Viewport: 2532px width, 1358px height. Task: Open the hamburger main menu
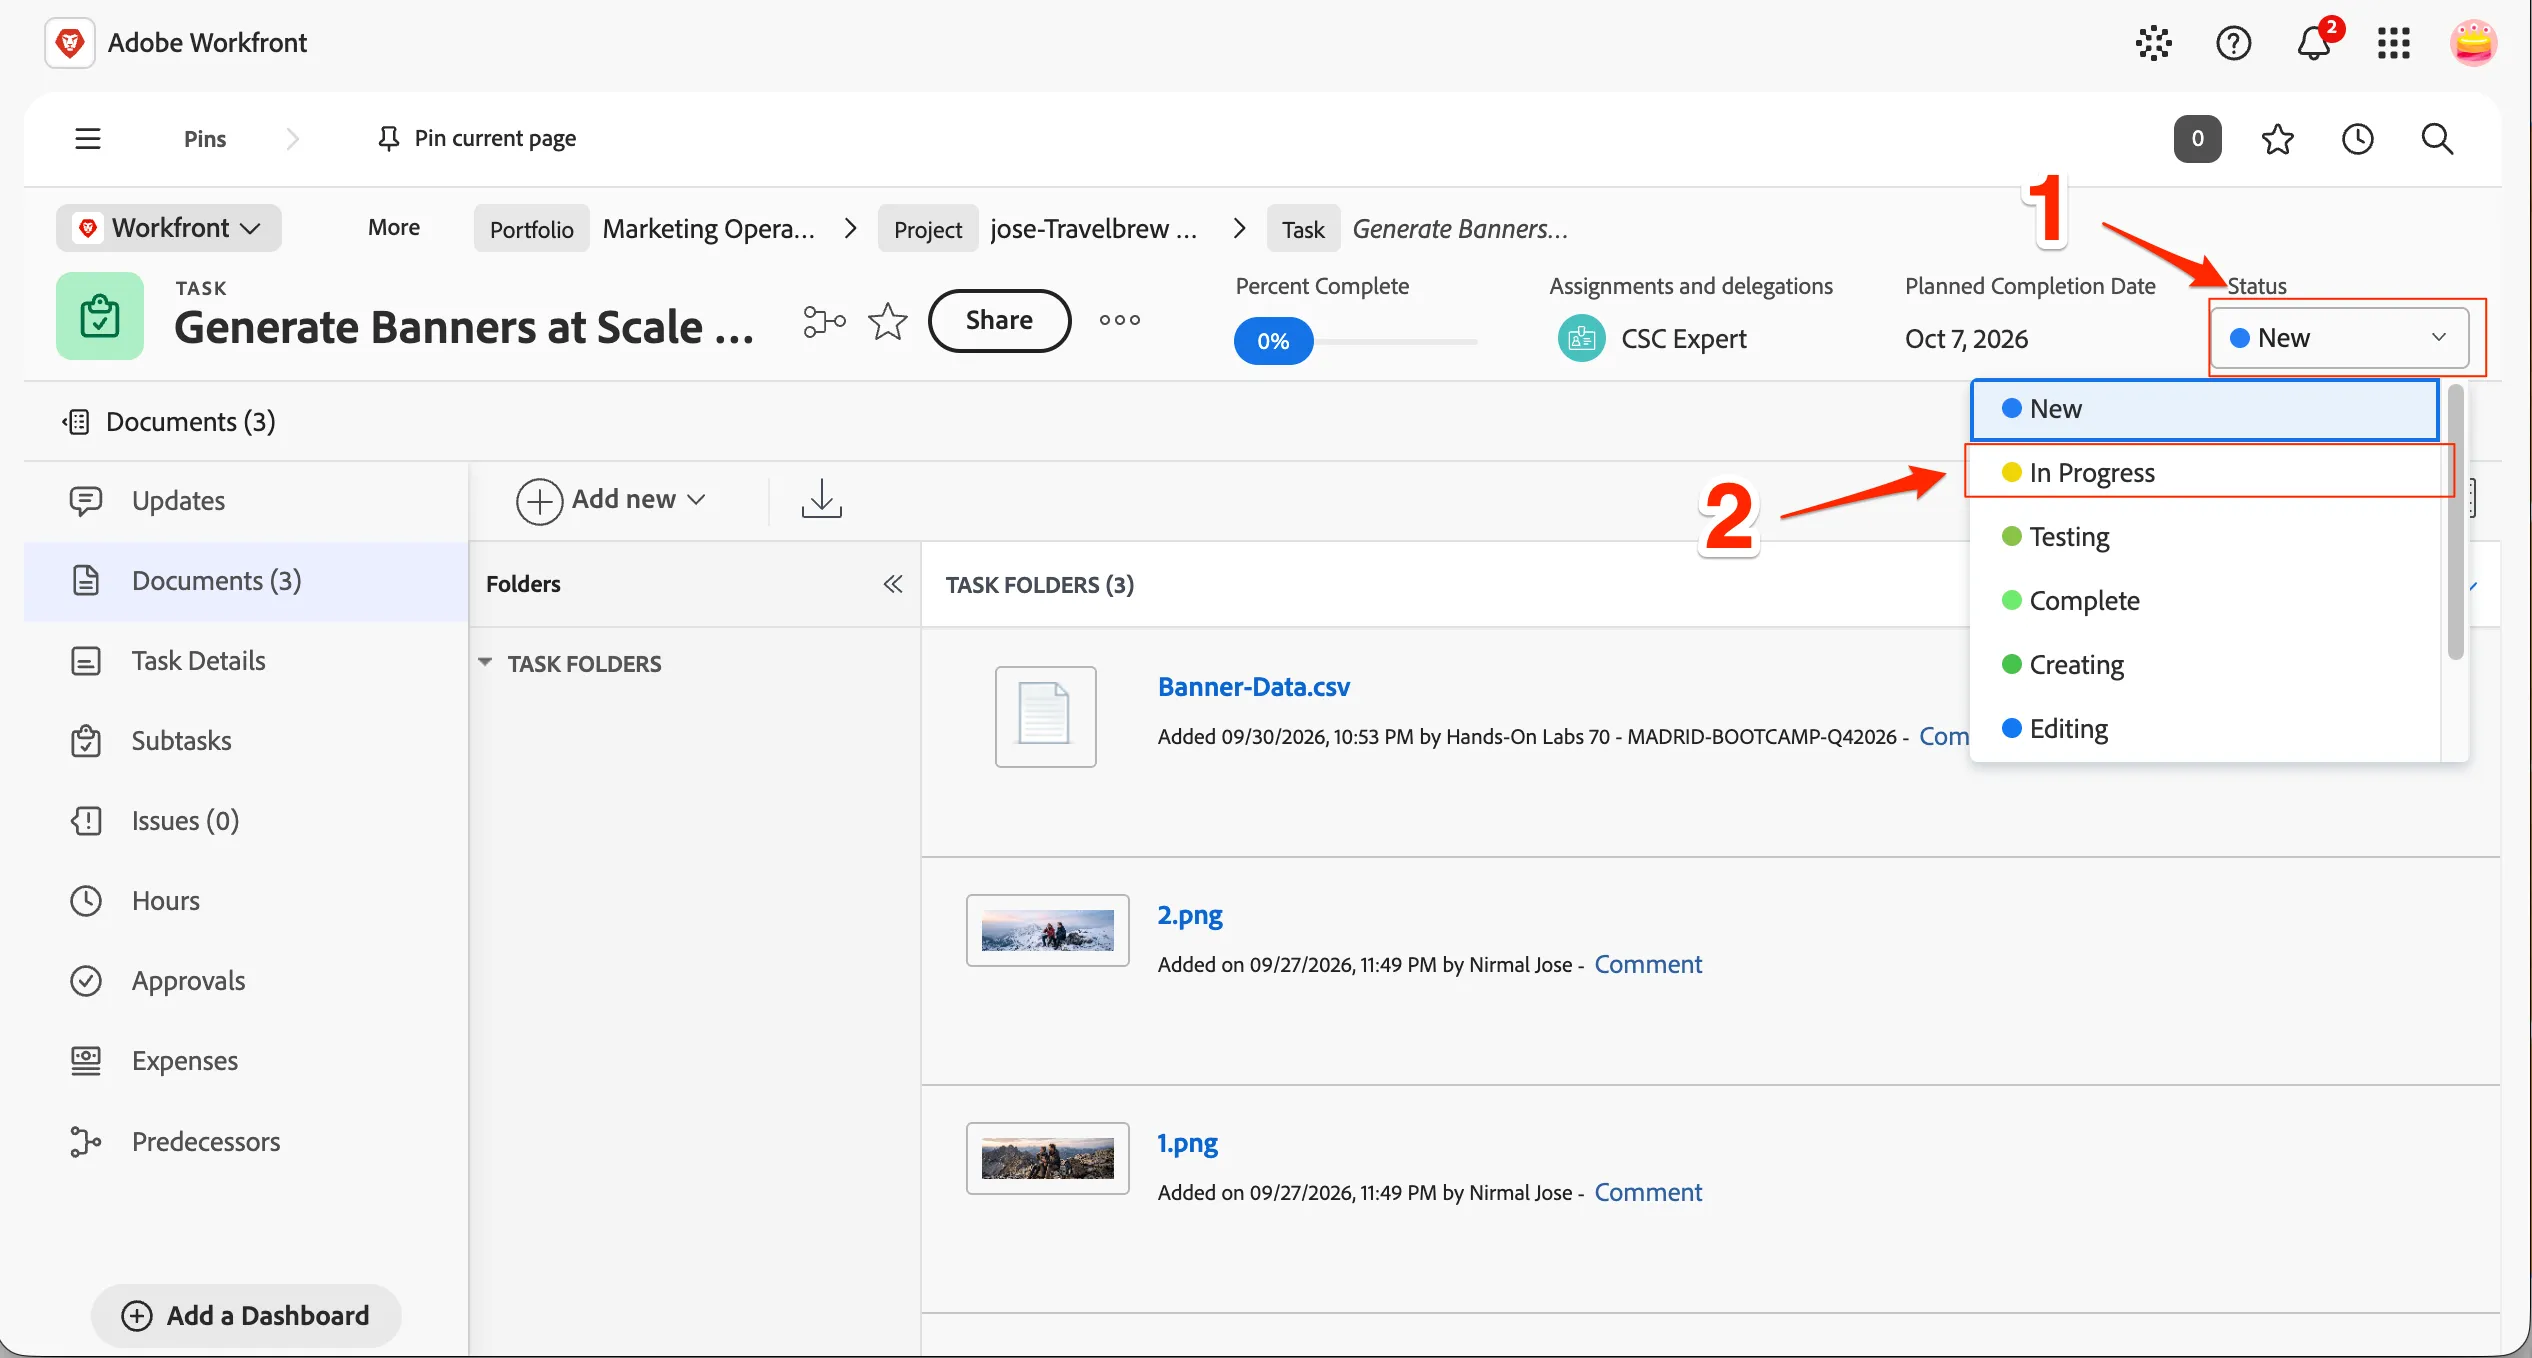88,138
